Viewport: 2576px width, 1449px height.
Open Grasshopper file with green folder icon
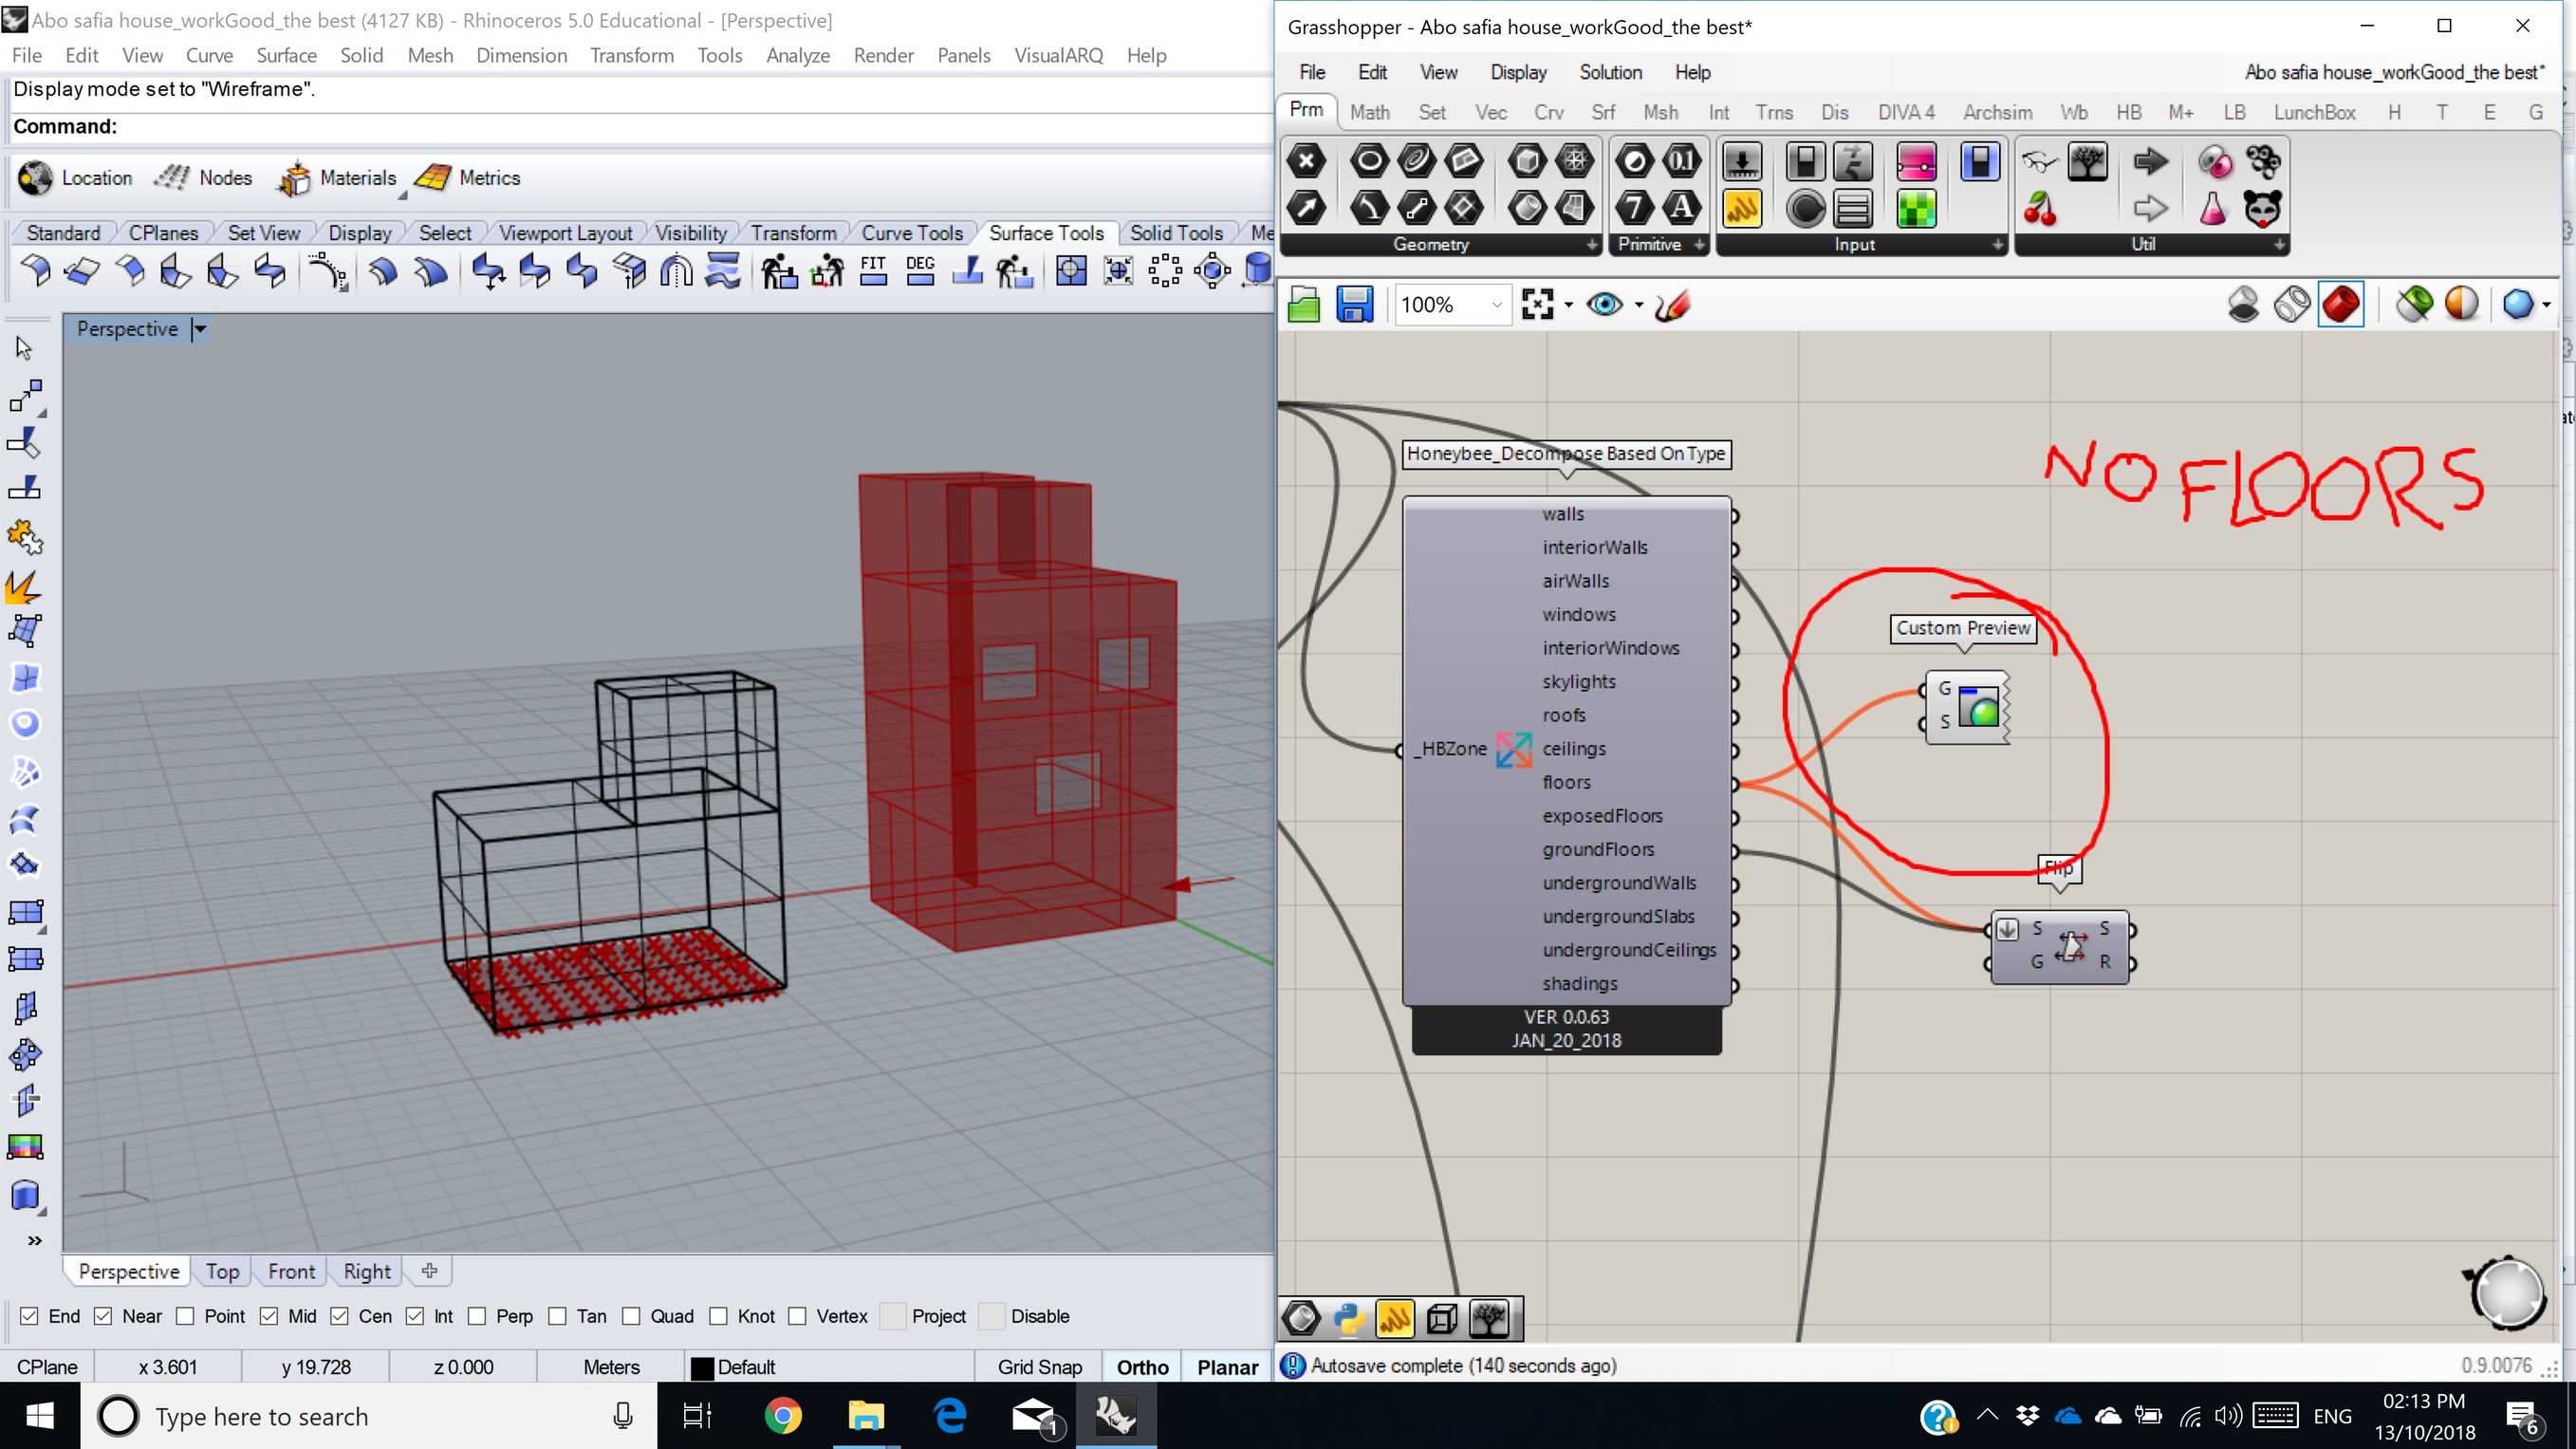1303,304
